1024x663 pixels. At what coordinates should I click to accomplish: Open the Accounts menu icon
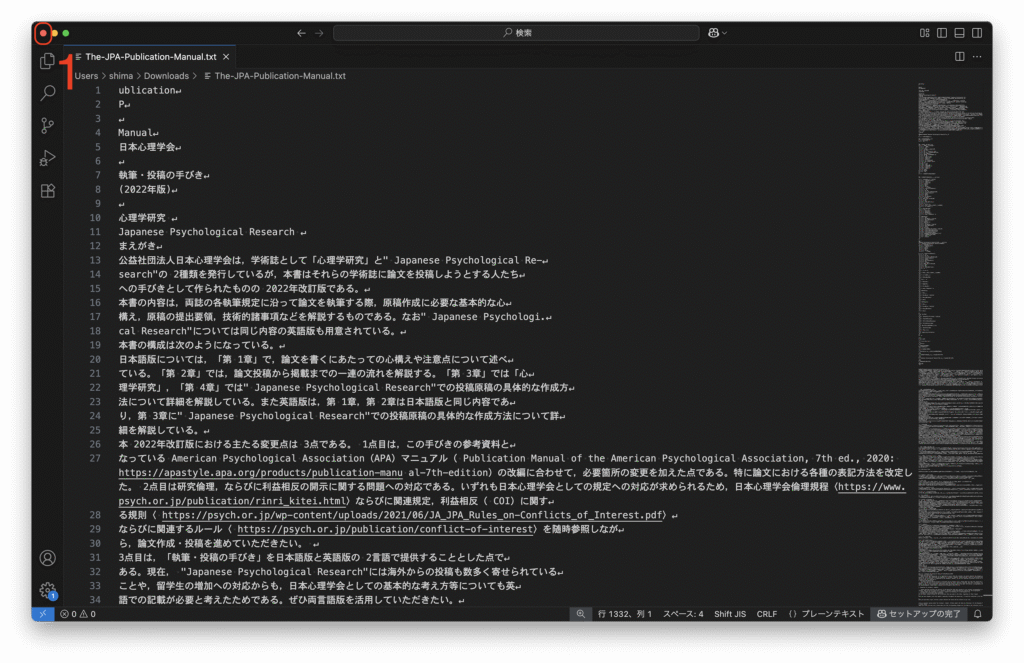click(x=47, y=558)
